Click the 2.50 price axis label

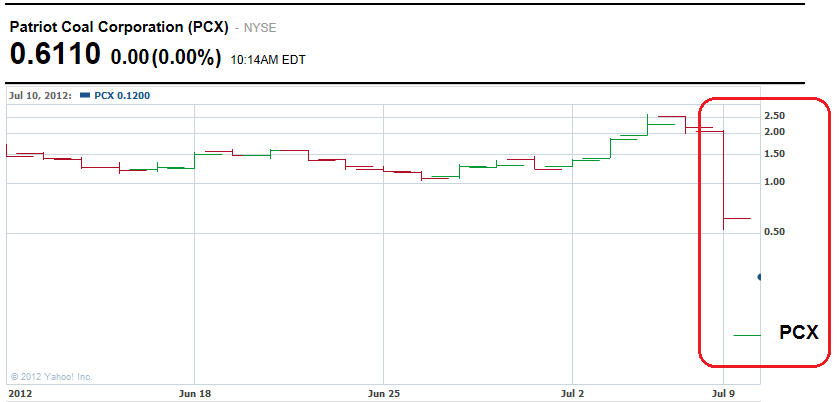(774, 116)
